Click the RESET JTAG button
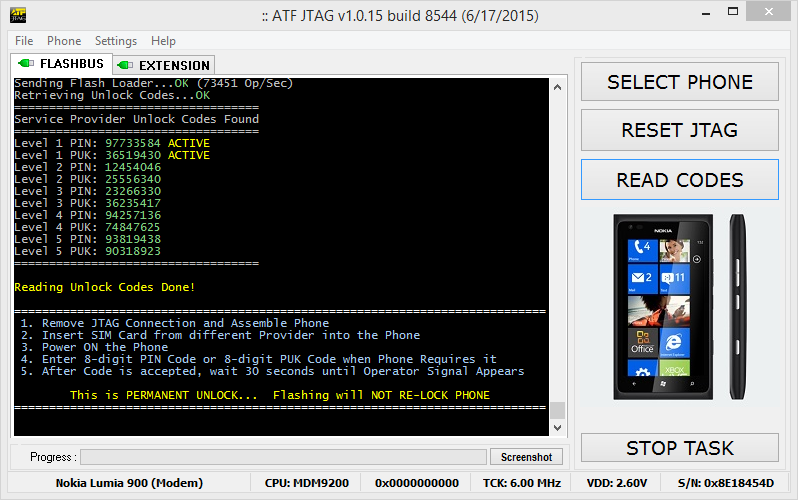This screenshot has width=798, height=500. tap(680, 130)
